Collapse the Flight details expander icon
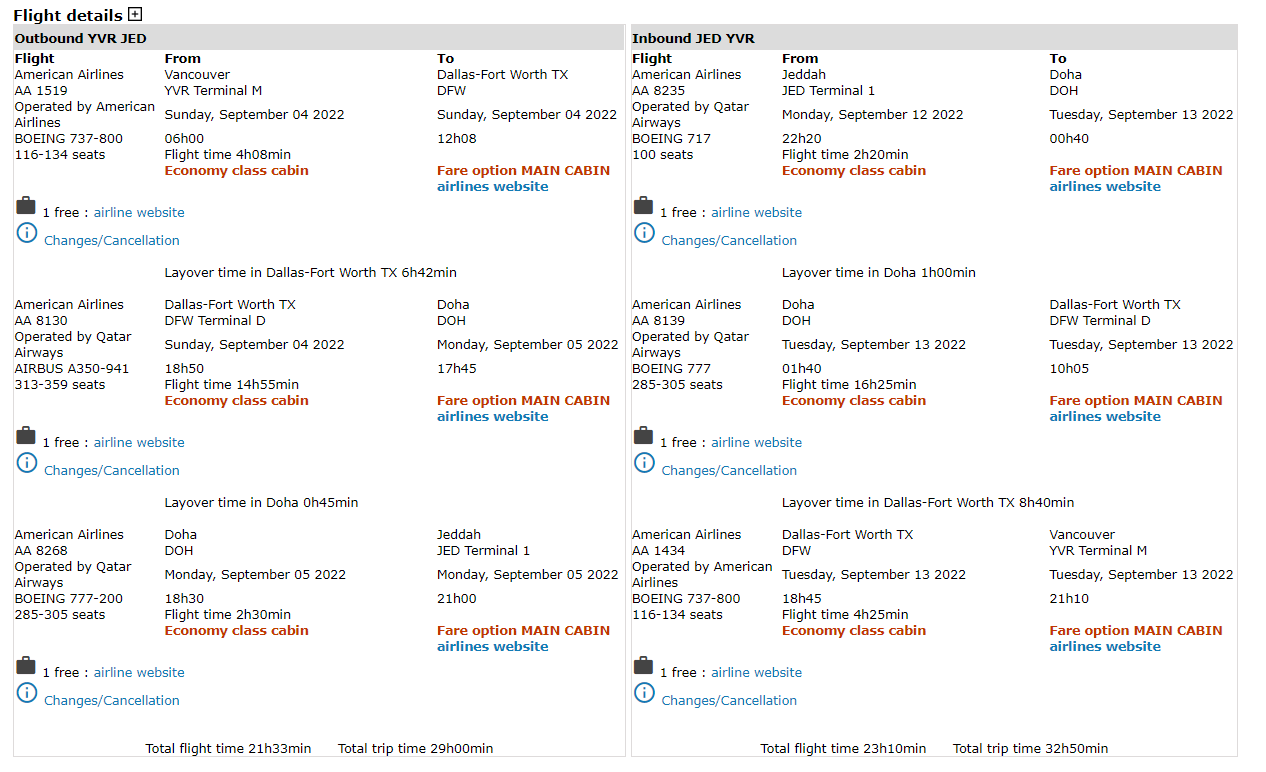 (x=135, y=15)
